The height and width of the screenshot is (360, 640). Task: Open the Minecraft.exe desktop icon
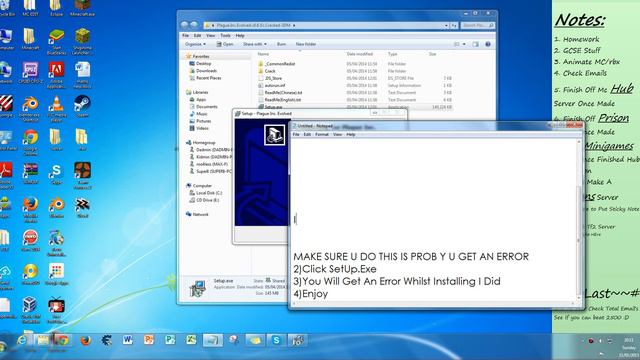[x=82, y=7]
